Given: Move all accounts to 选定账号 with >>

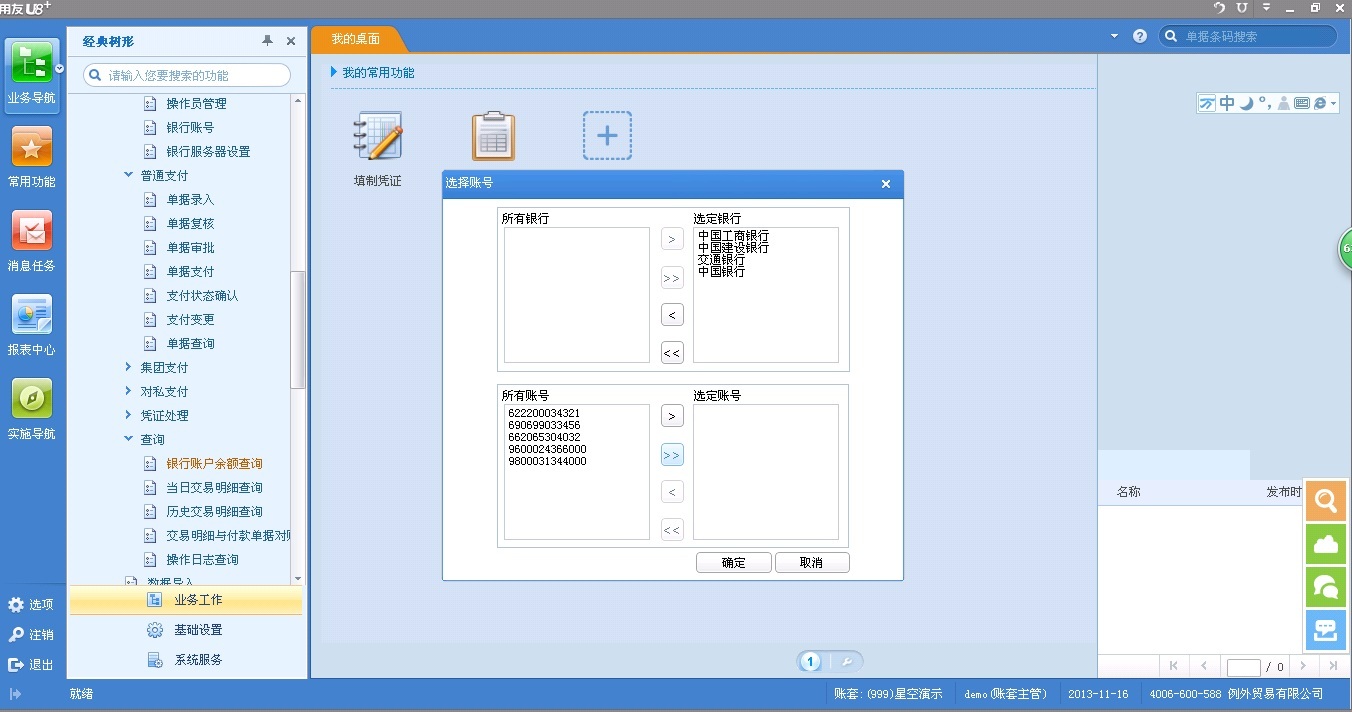Looking at the screenshot, I should [672, 455].
